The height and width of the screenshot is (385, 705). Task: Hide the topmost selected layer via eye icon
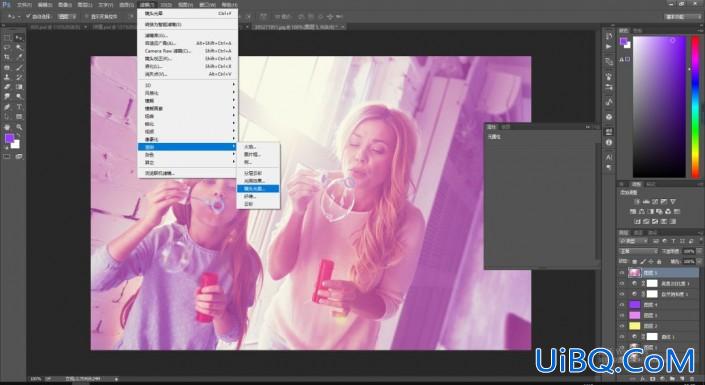point(622,273)
